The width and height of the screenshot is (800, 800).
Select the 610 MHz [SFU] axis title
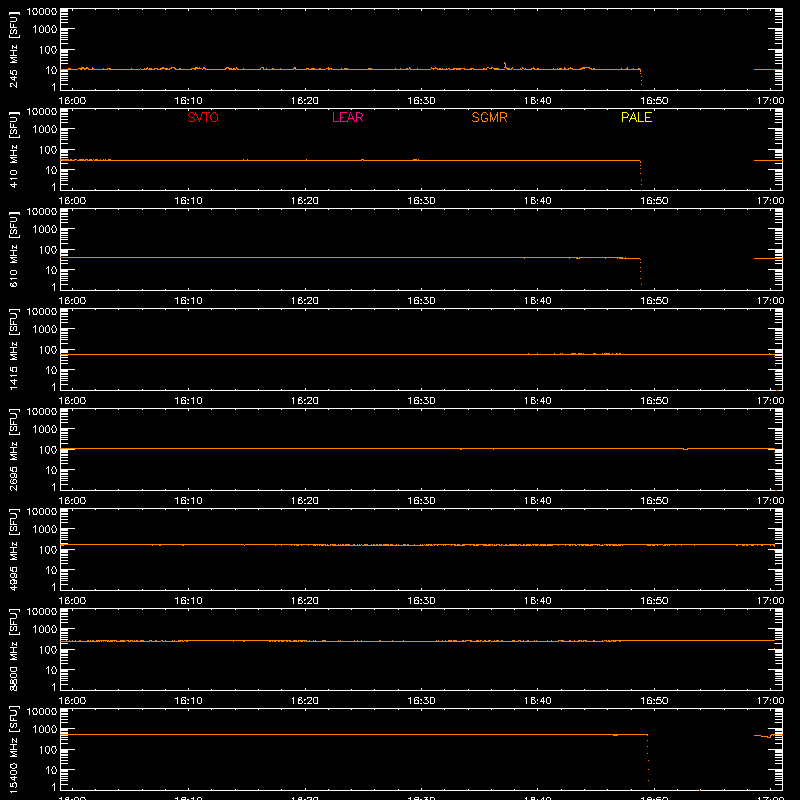(13, 249)
